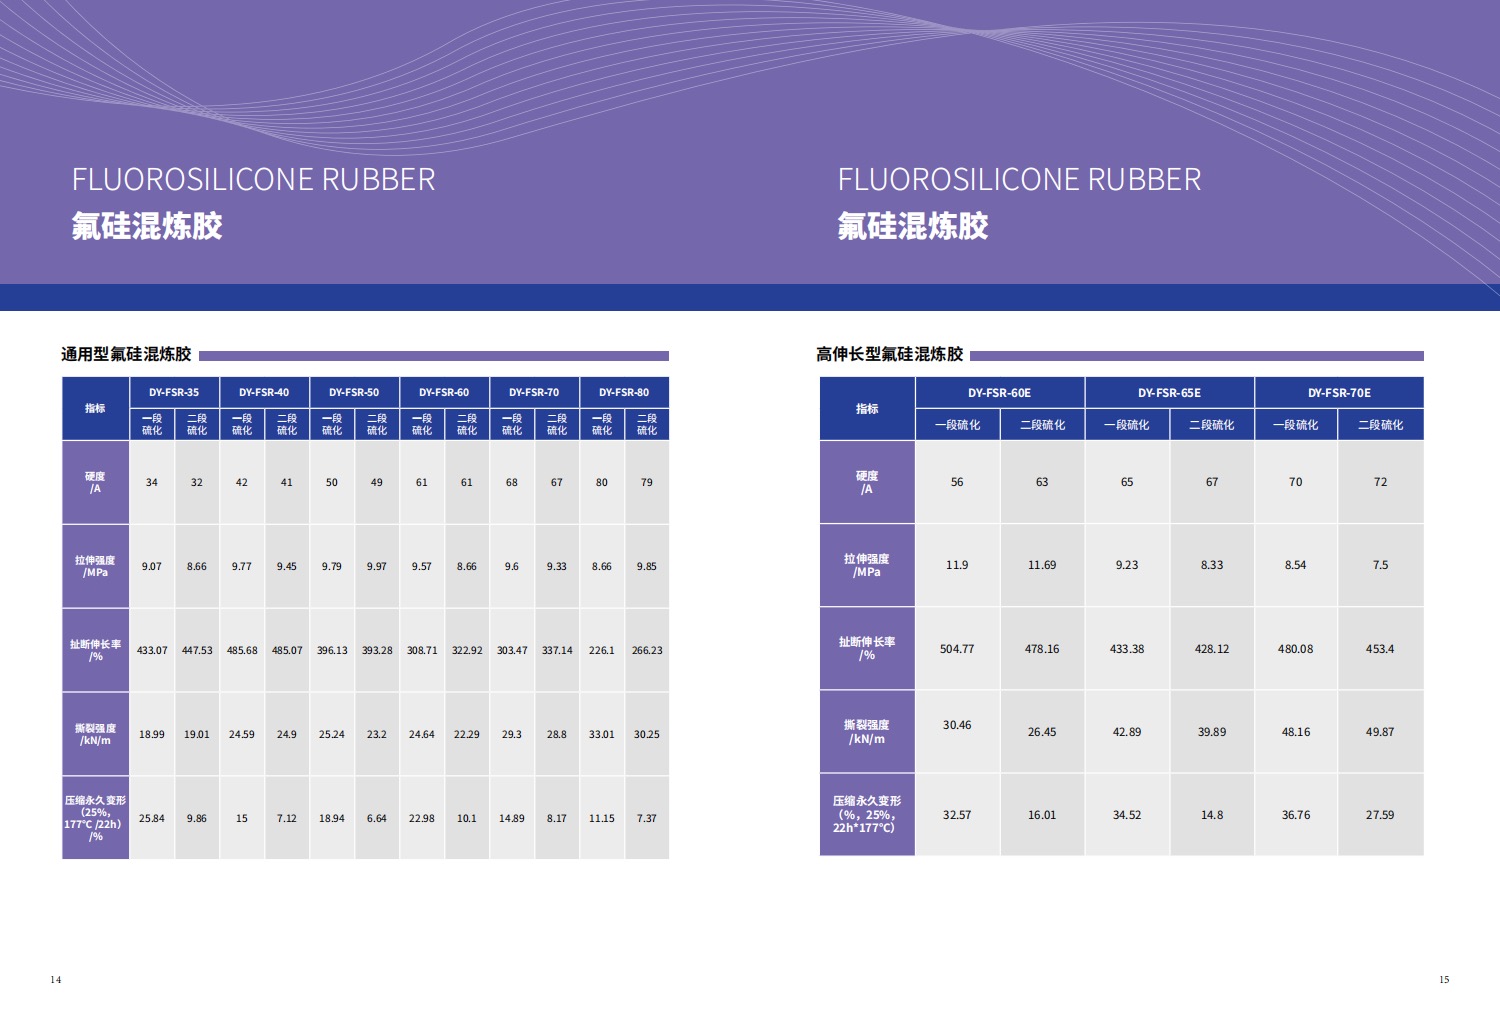This screenshot has height=1017, width=1500.
Task: Click the DY-FSR-70E column header
Action: click(x=1339, y=393)
